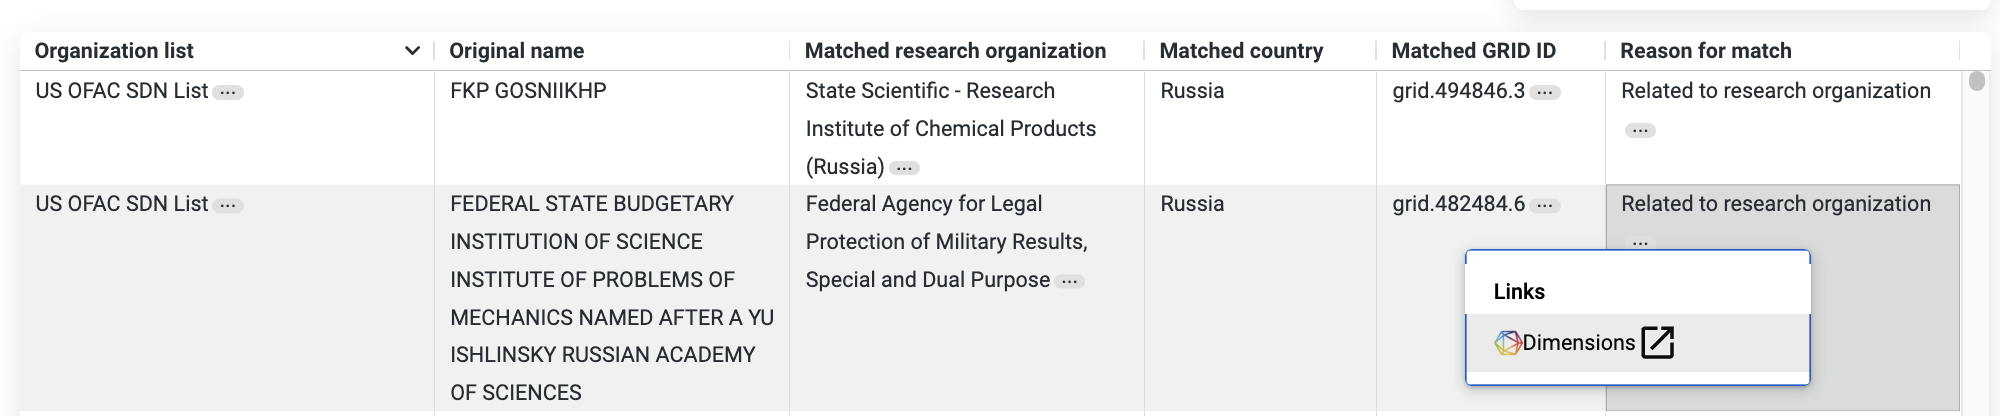Select the Matched GRID ID column header
The height and width of the screenshot is (416, 2000).
pyautogui.click(x=1474, y=51)
